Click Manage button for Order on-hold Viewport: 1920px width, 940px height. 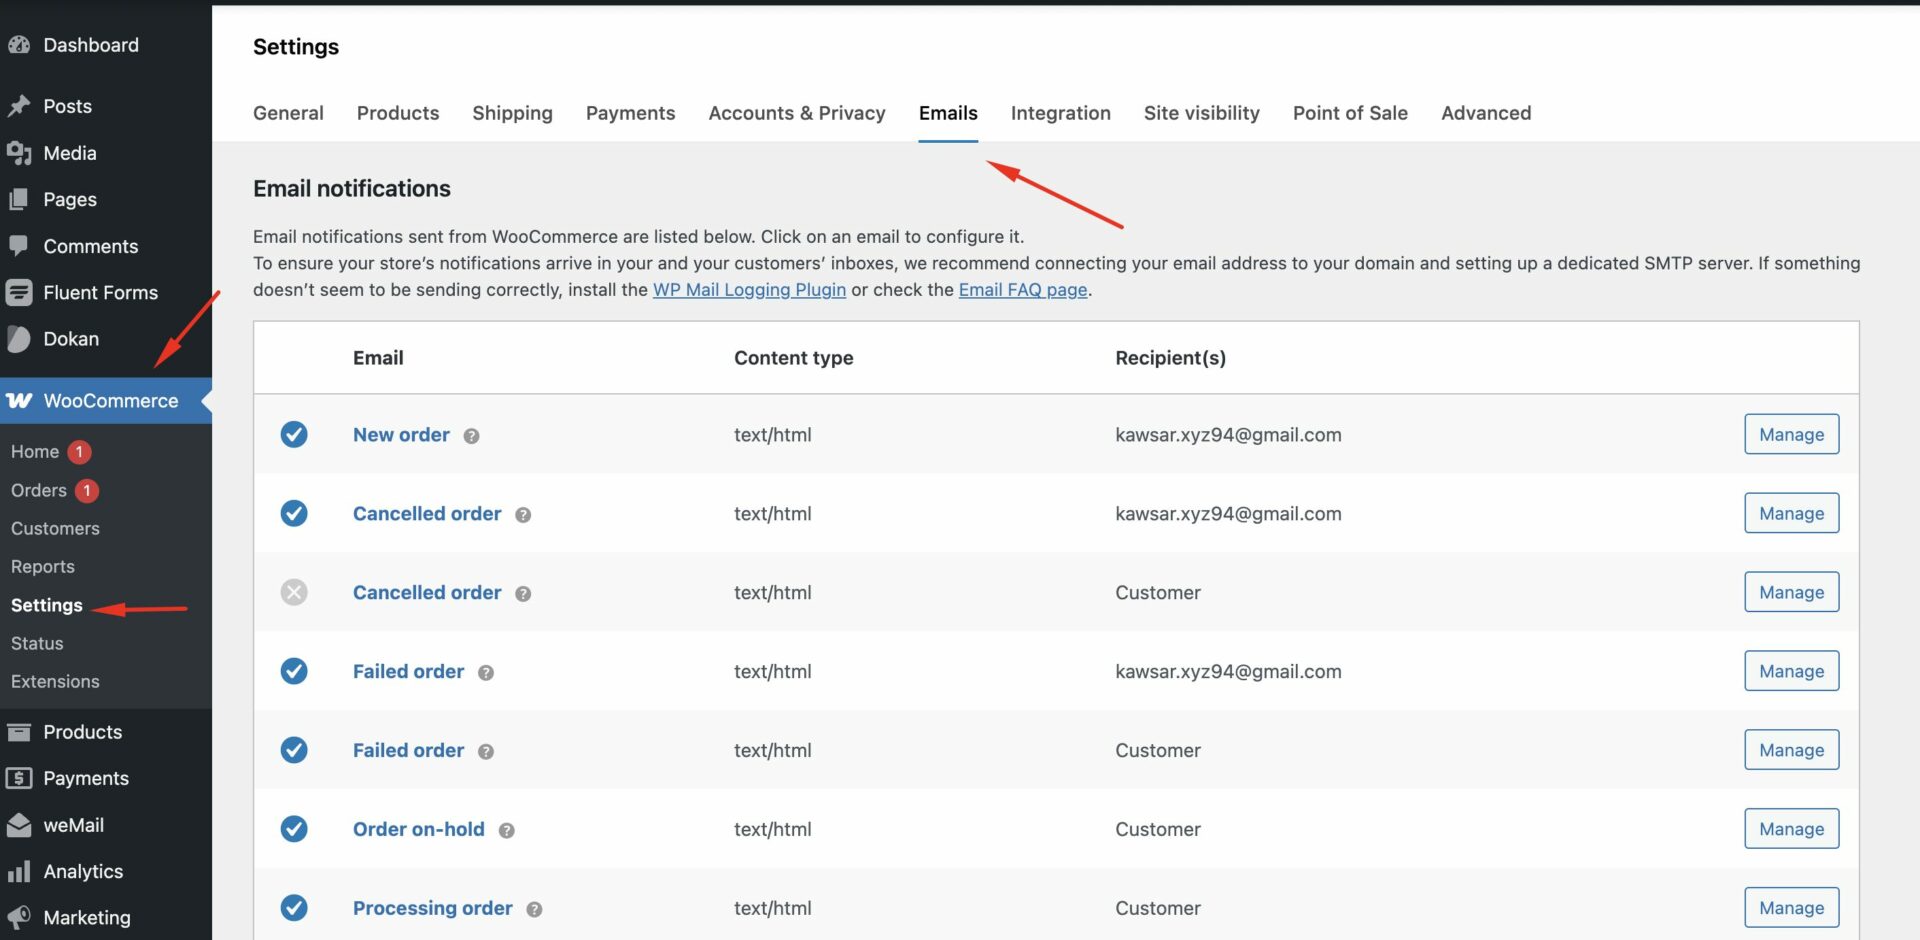[x=1790, y=829]
